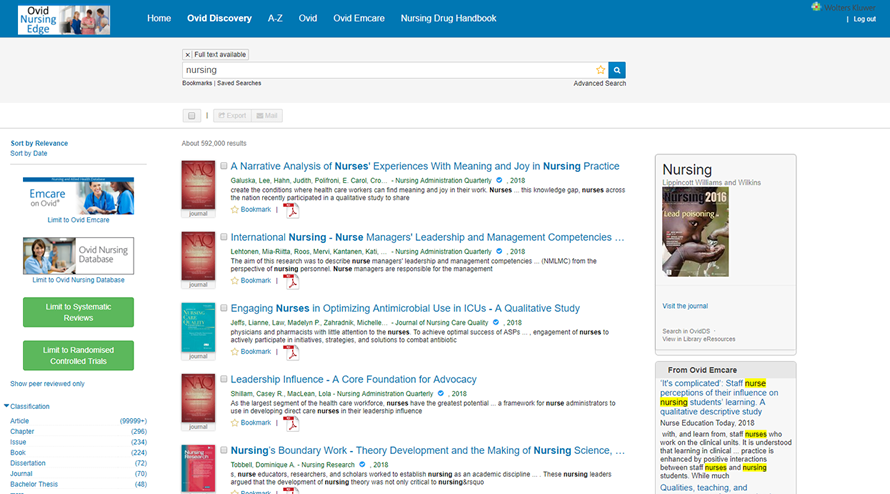Viewport: 890px width, 494px height.
Task: Open the A-Z menu item
Action: pyautogui.click(x=275, y=18)
